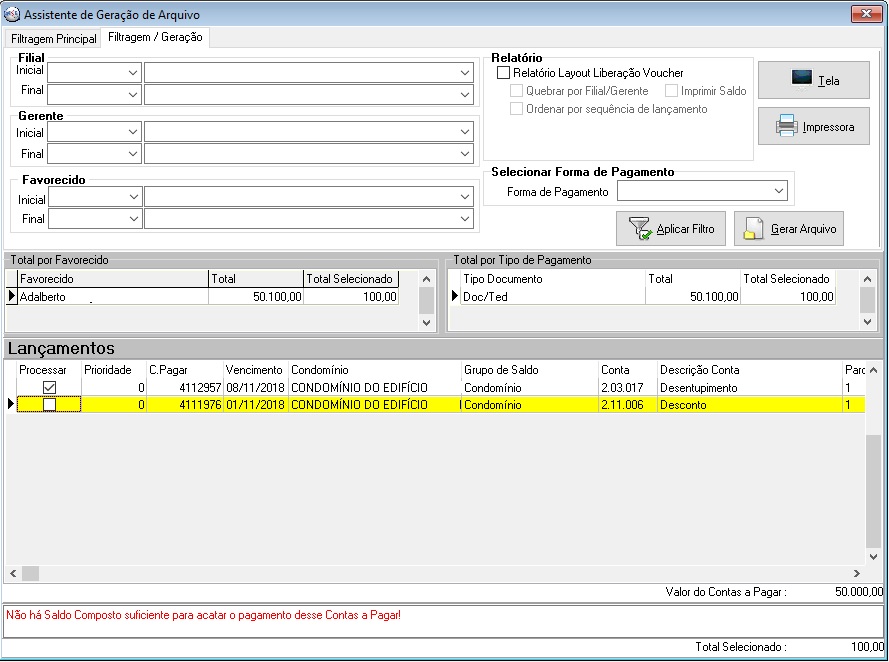
Task: Enable Relatório Layout Liberação Voucher checkbox
Action: tap(504, 73)
